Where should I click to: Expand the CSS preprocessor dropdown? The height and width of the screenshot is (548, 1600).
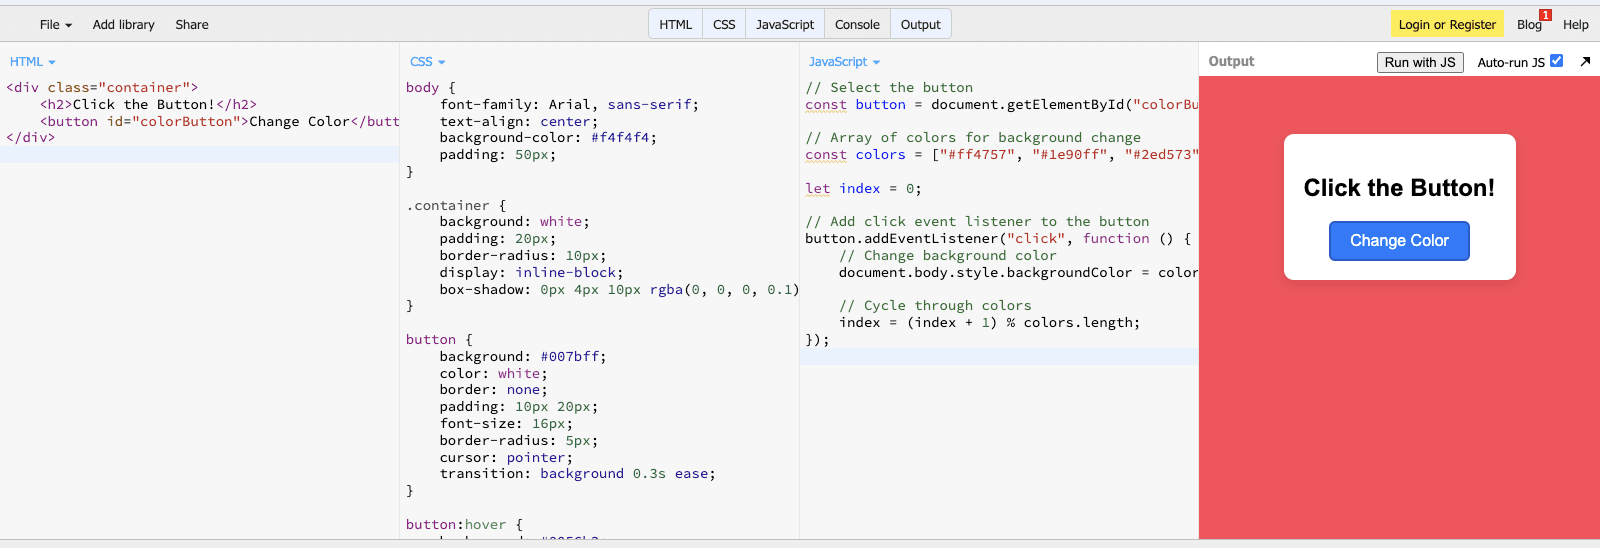coord(427,62)
